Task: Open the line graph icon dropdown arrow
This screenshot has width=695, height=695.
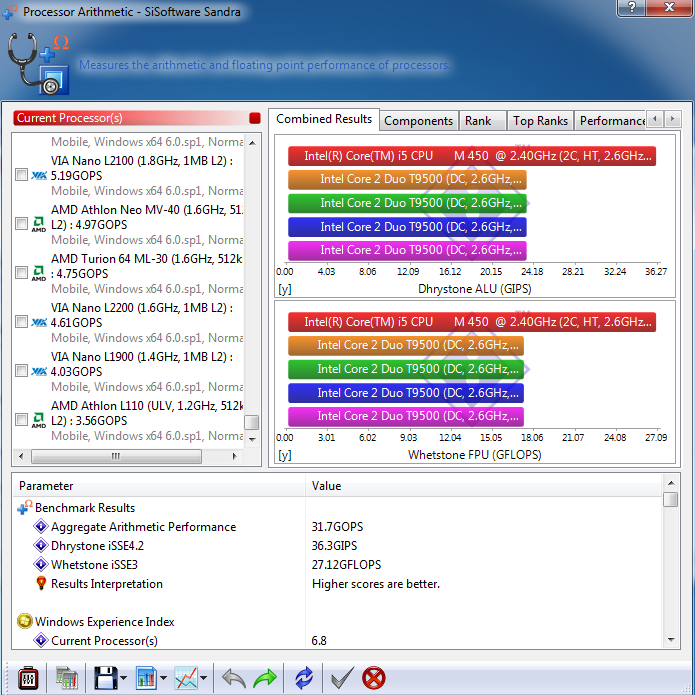Action: (203, 678)
